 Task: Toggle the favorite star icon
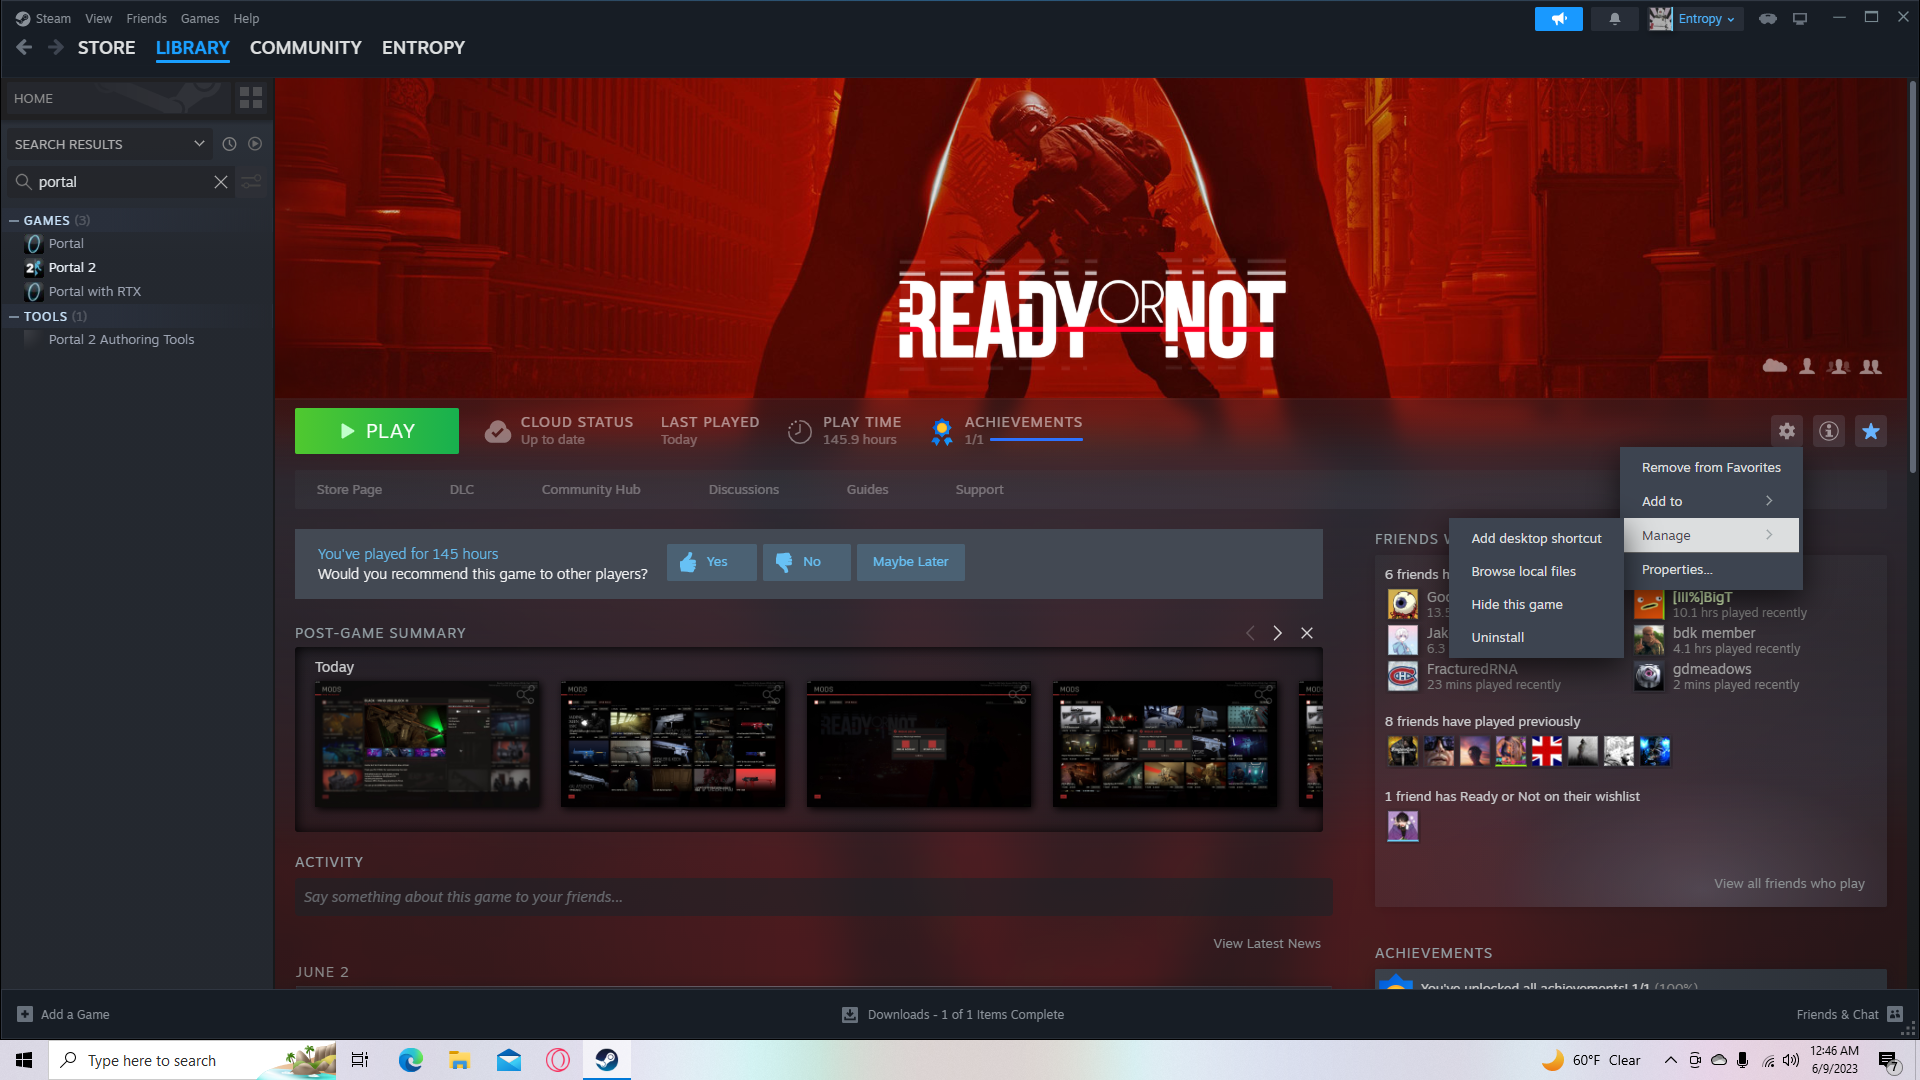pyautogui.click(x=1870, y=431)
